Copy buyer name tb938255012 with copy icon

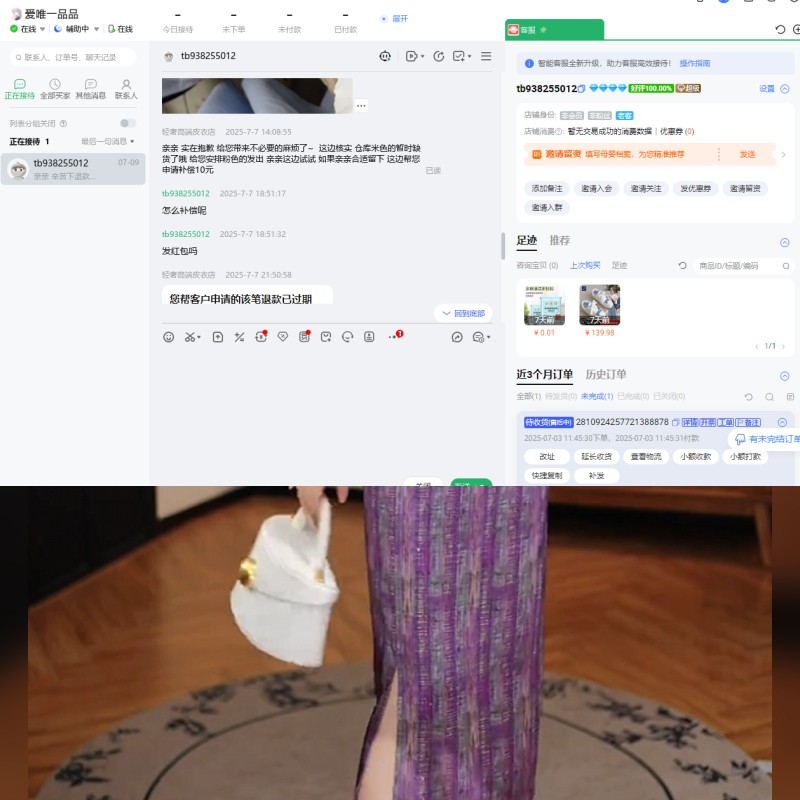pyautogui.click(x=581, y=89)
